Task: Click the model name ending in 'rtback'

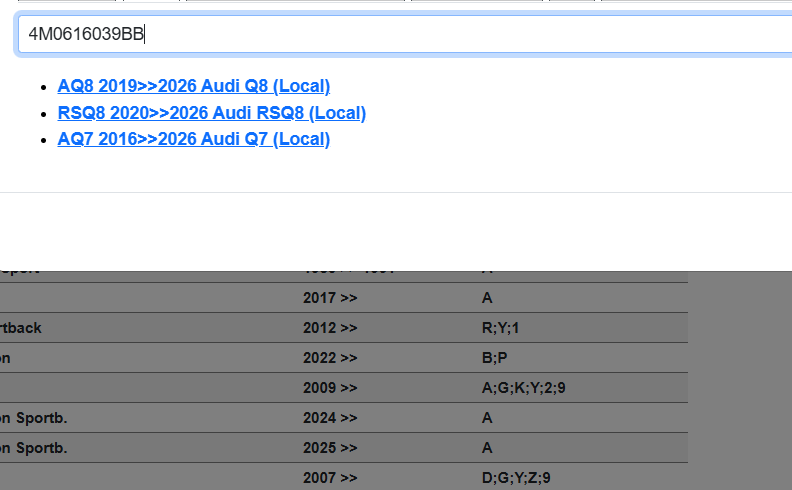Action: tap(21, 328)
